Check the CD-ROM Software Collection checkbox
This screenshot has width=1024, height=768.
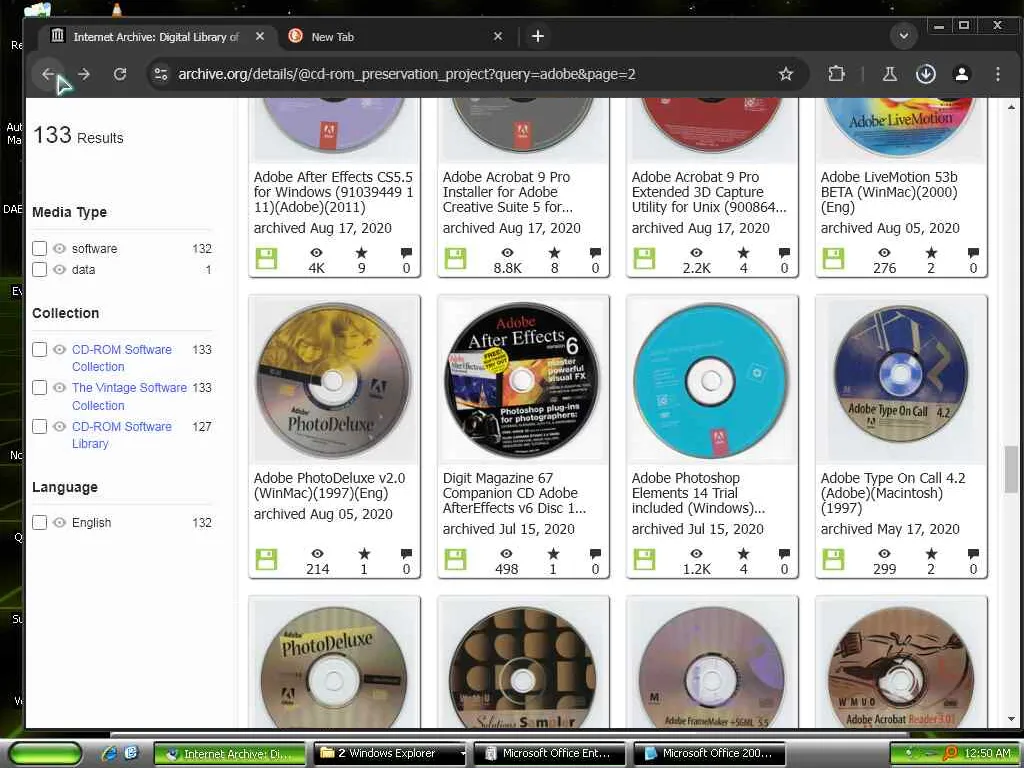[x=39, y=349]
